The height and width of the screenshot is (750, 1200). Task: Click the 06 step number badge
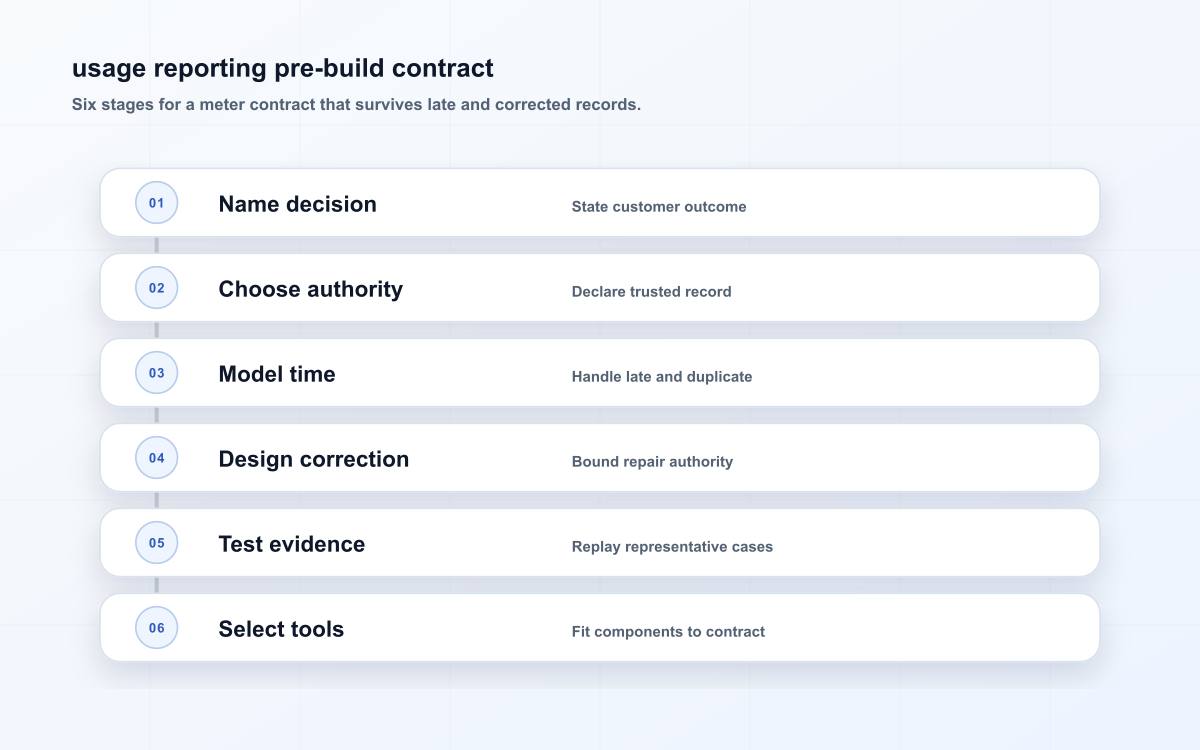point(157,628)
